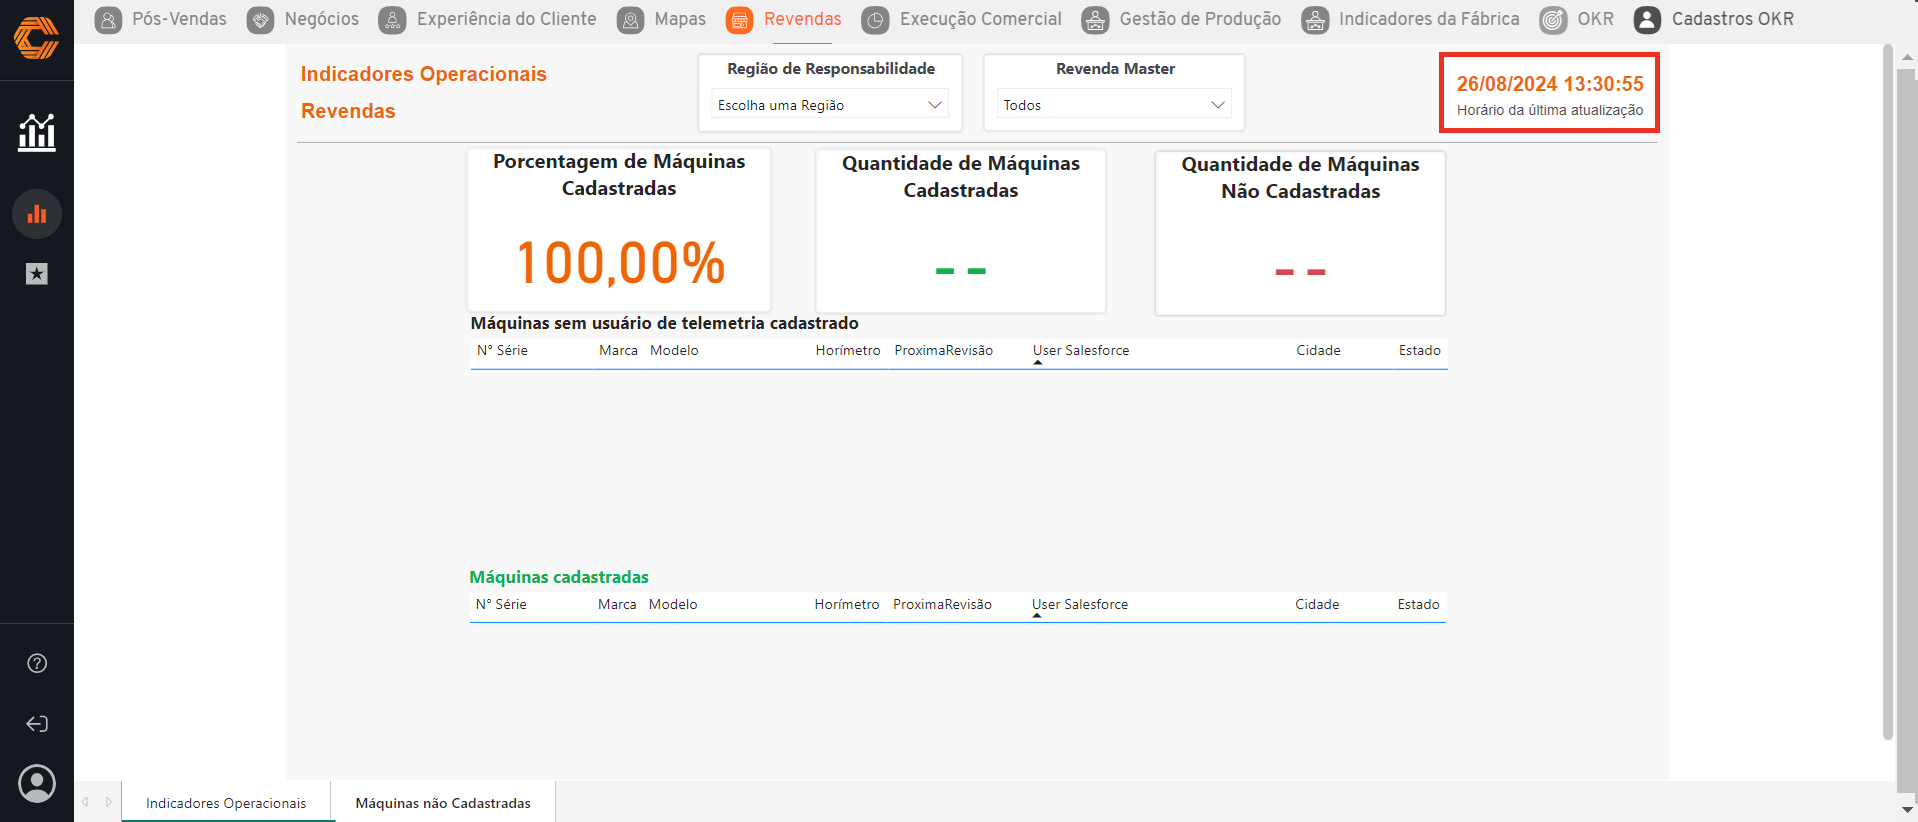Sort Máquinas cadastradas table by User Salesforce
This screenshot has height=822, width=1918.
(1080, 605)
